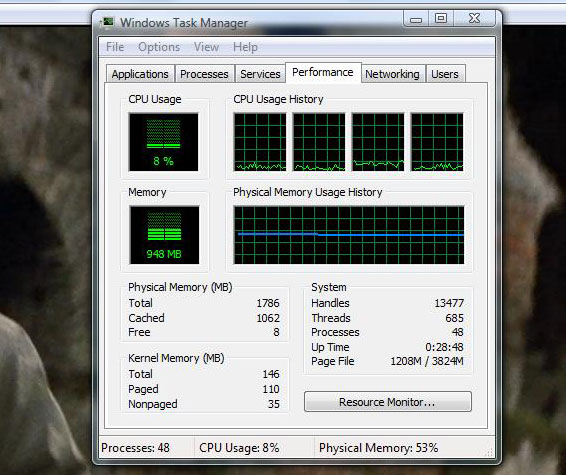Select the Performance tab

coord(323,72)
